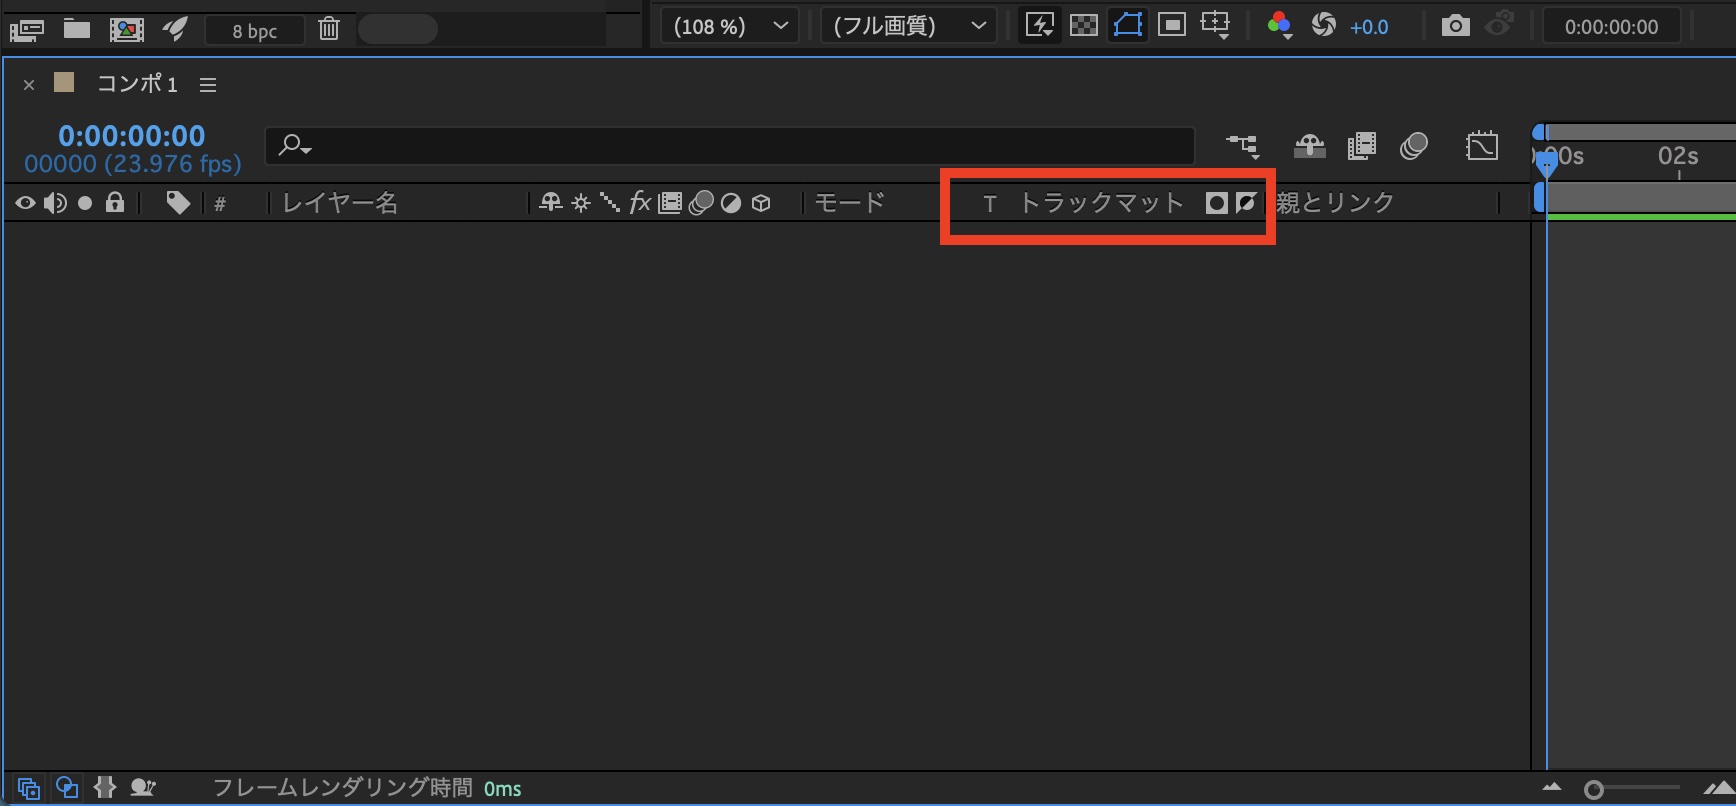Click the T preserve transparency header
The height and width of the screenshot is (806, 1736).
click(990, 204)
